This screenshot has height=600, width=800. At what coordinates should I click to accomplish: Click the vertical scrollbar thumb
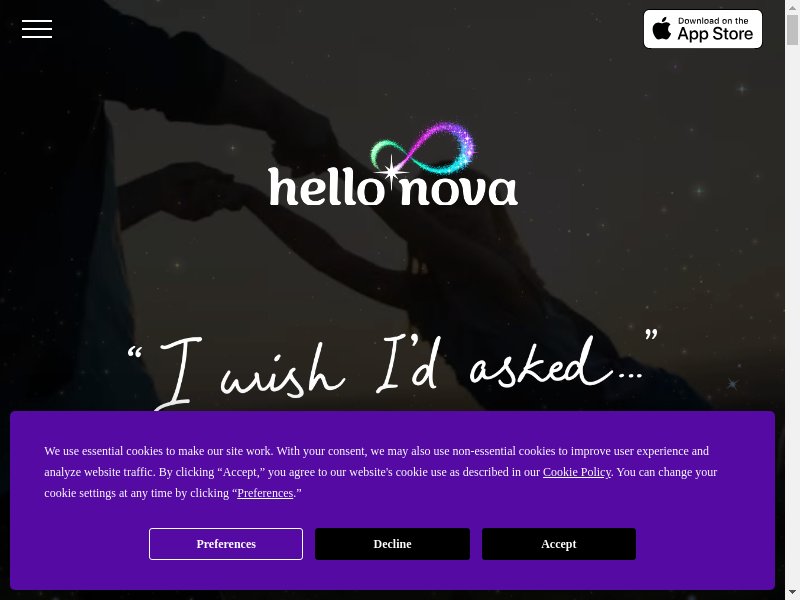792,30
